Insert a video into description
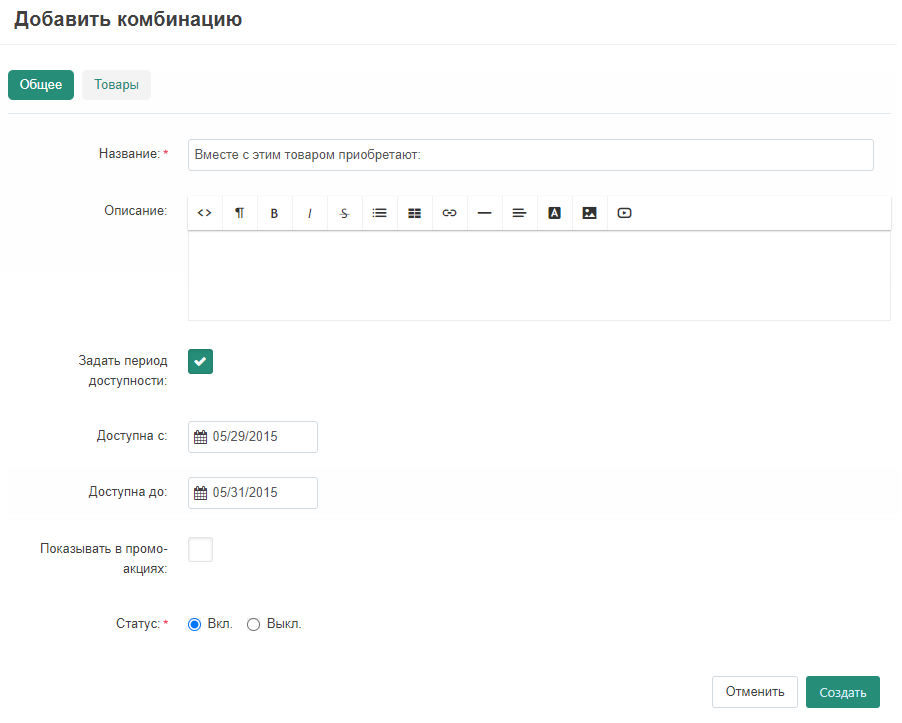The width and height of the screenshot is (902, 723). coord(625,213)
